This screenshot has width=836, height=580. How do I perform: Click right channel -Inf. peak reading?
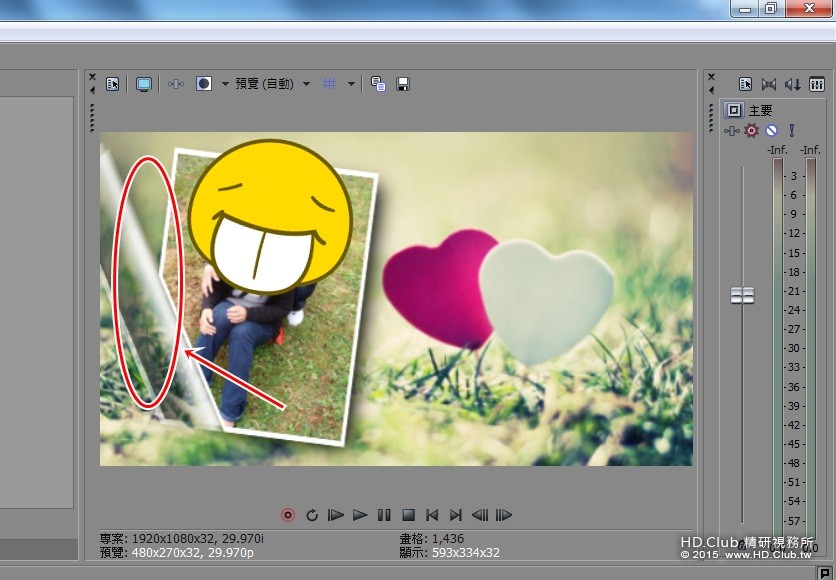click(x=810, y=150)
